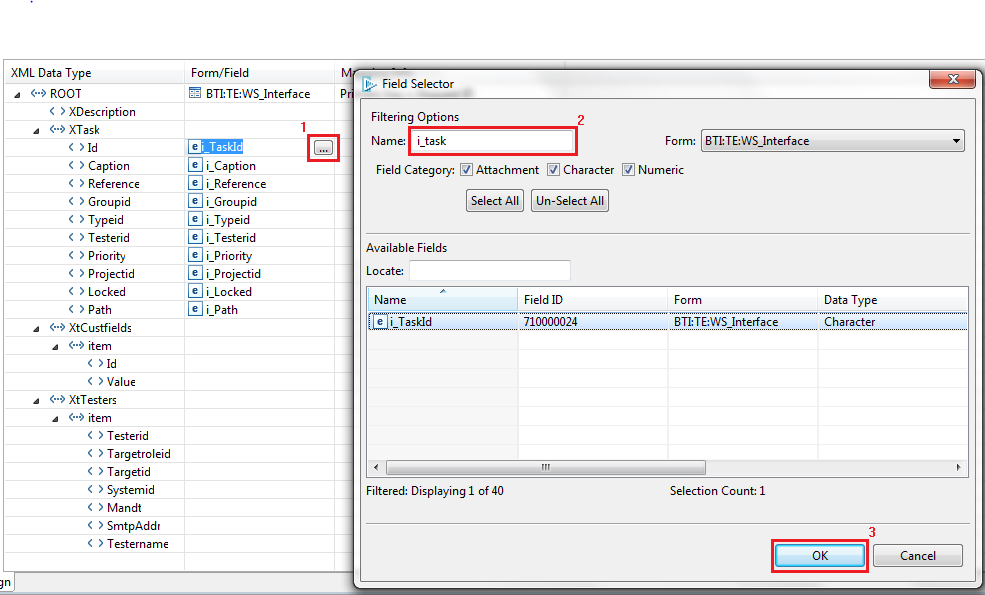Click the XtCustfields complex type icon
Image resolution: width=985 pixels, height=595 pixels.
coord(57,327)
